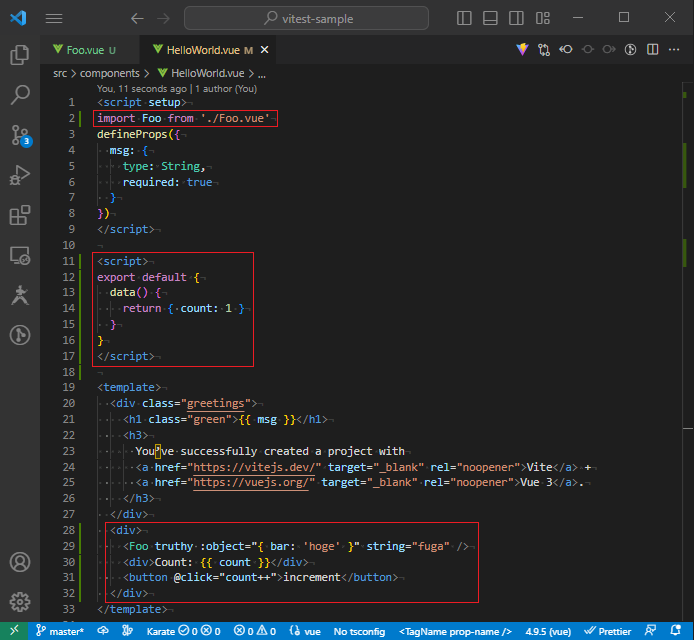Click the components breadcrumb segment
This screenshot has width=694, height=640.
[109, 73]
